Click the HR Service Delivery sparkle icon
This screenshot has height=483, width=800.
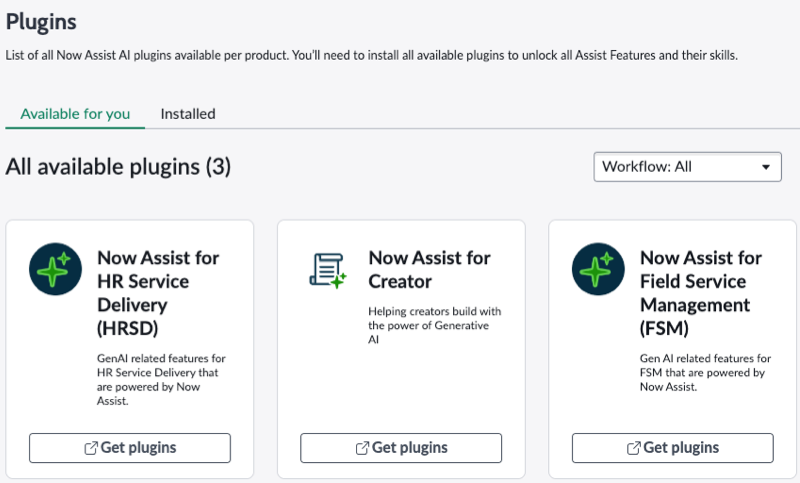(55, 269)
